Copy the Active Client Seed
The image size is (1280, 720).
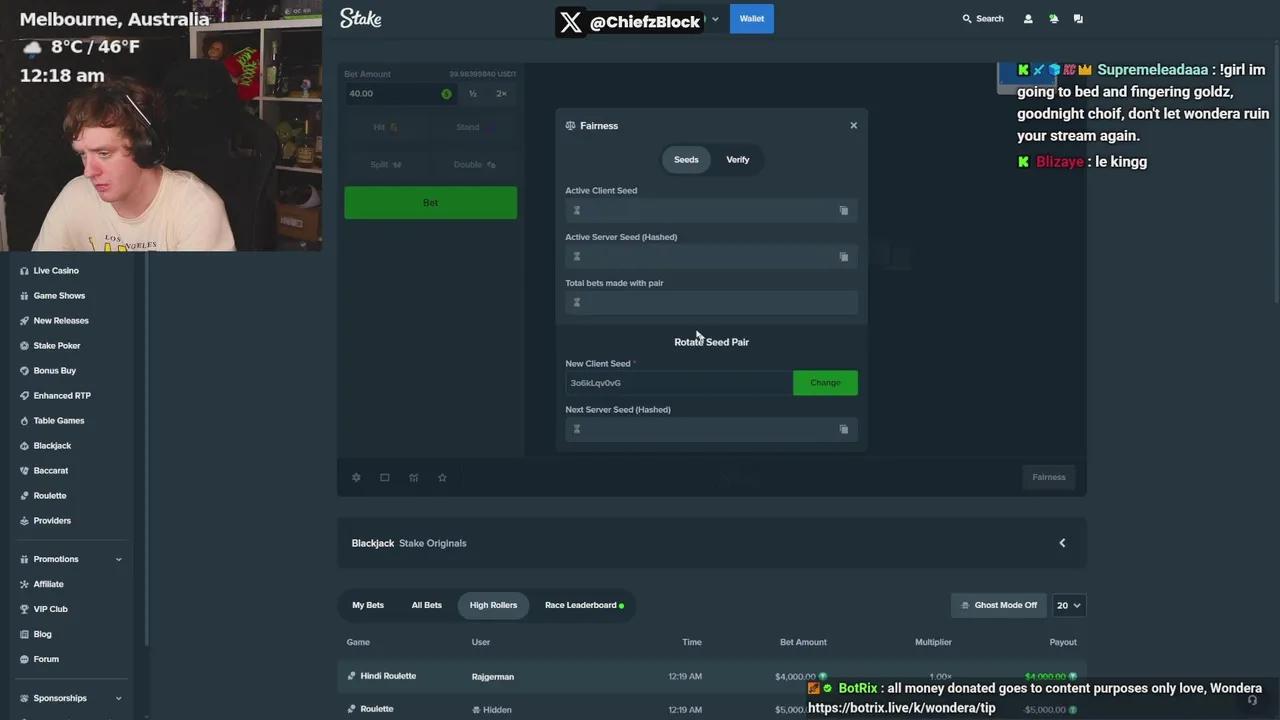point(843,211)
